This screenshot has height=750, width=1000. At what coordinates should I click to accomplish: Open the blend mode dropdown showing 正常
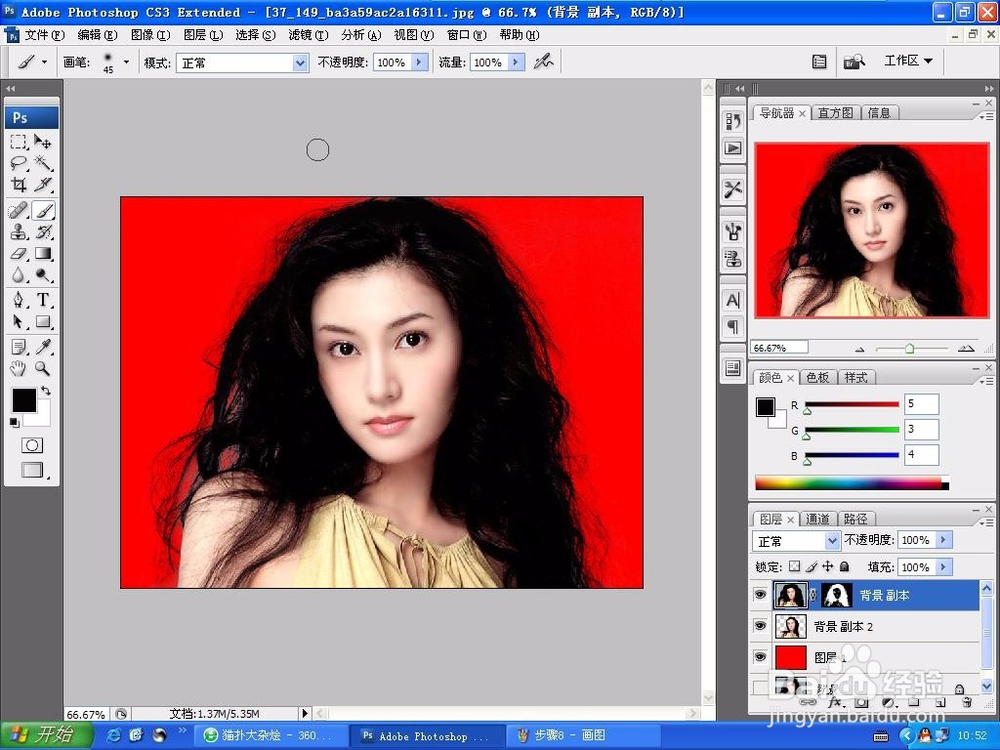point(795,540)
